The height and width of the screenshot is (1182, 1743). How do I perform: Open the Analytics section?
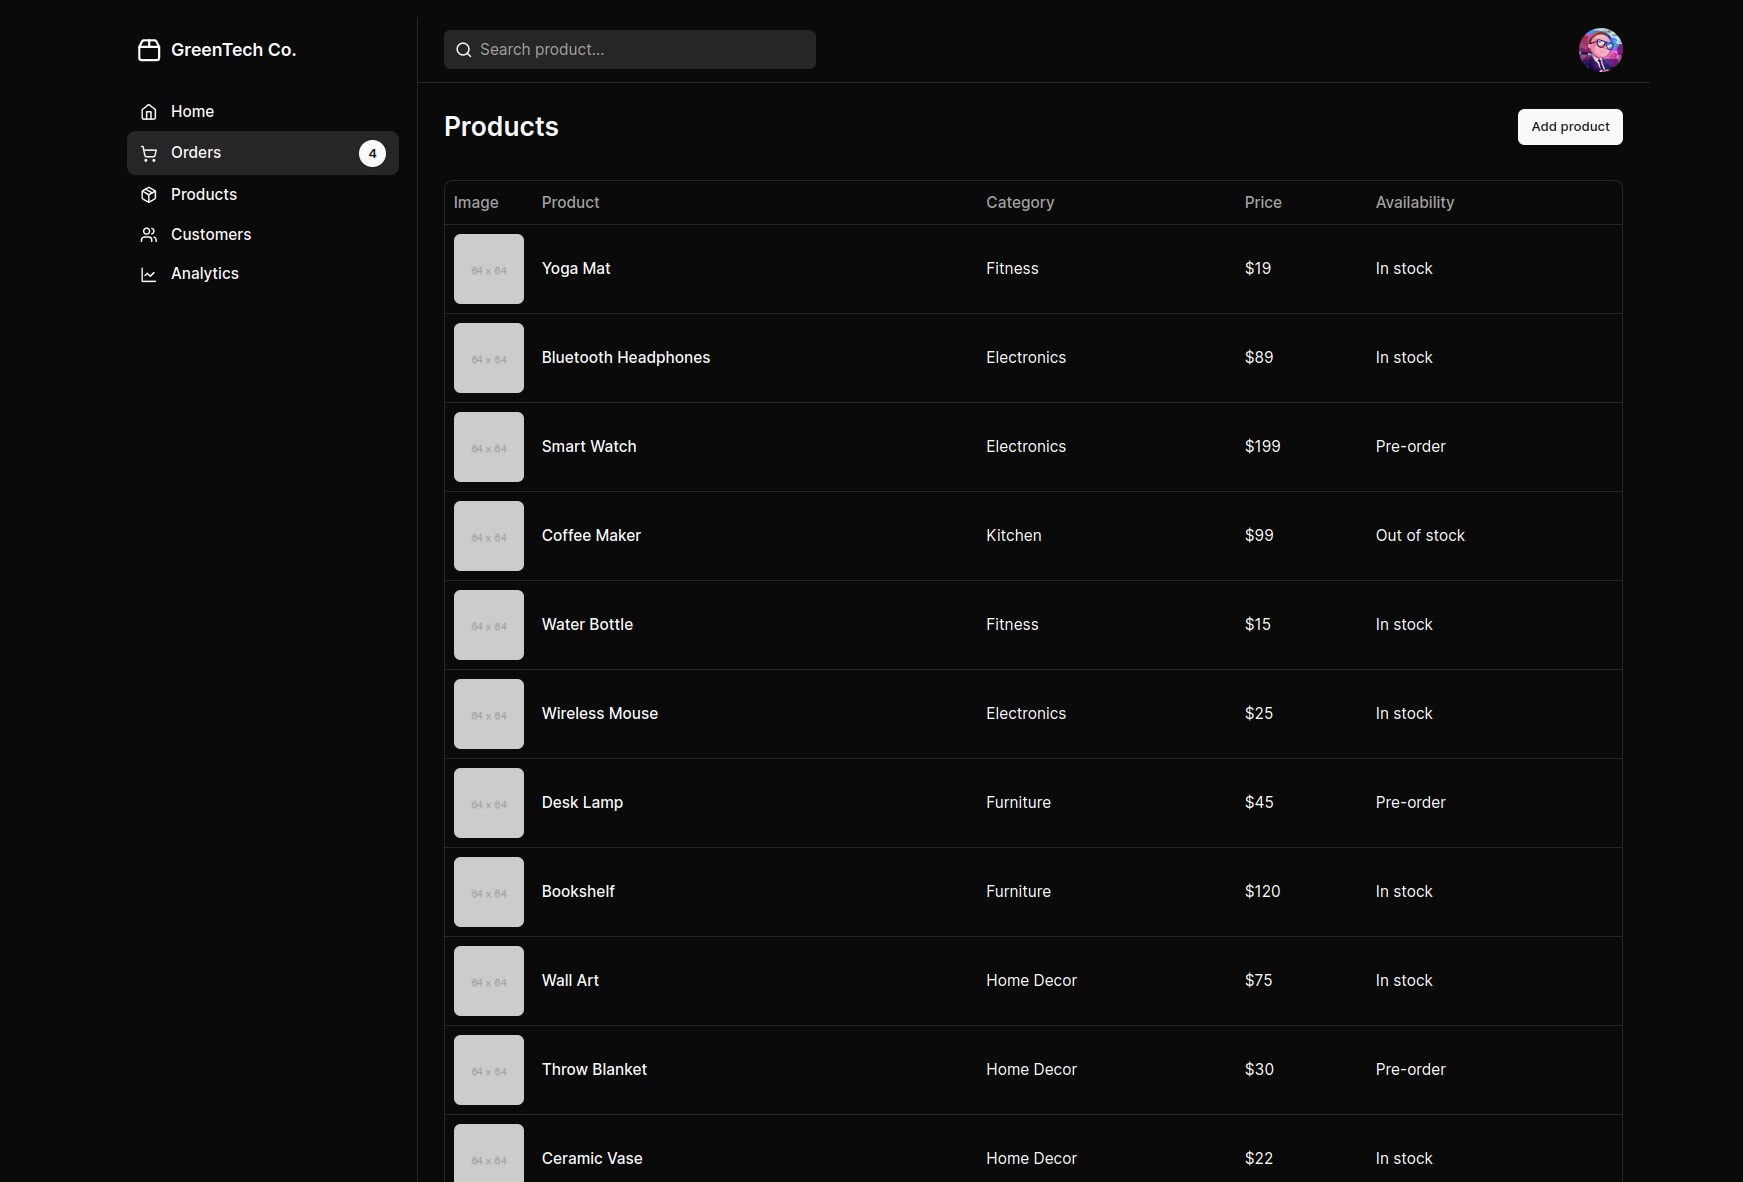click(x=263, y=274)
